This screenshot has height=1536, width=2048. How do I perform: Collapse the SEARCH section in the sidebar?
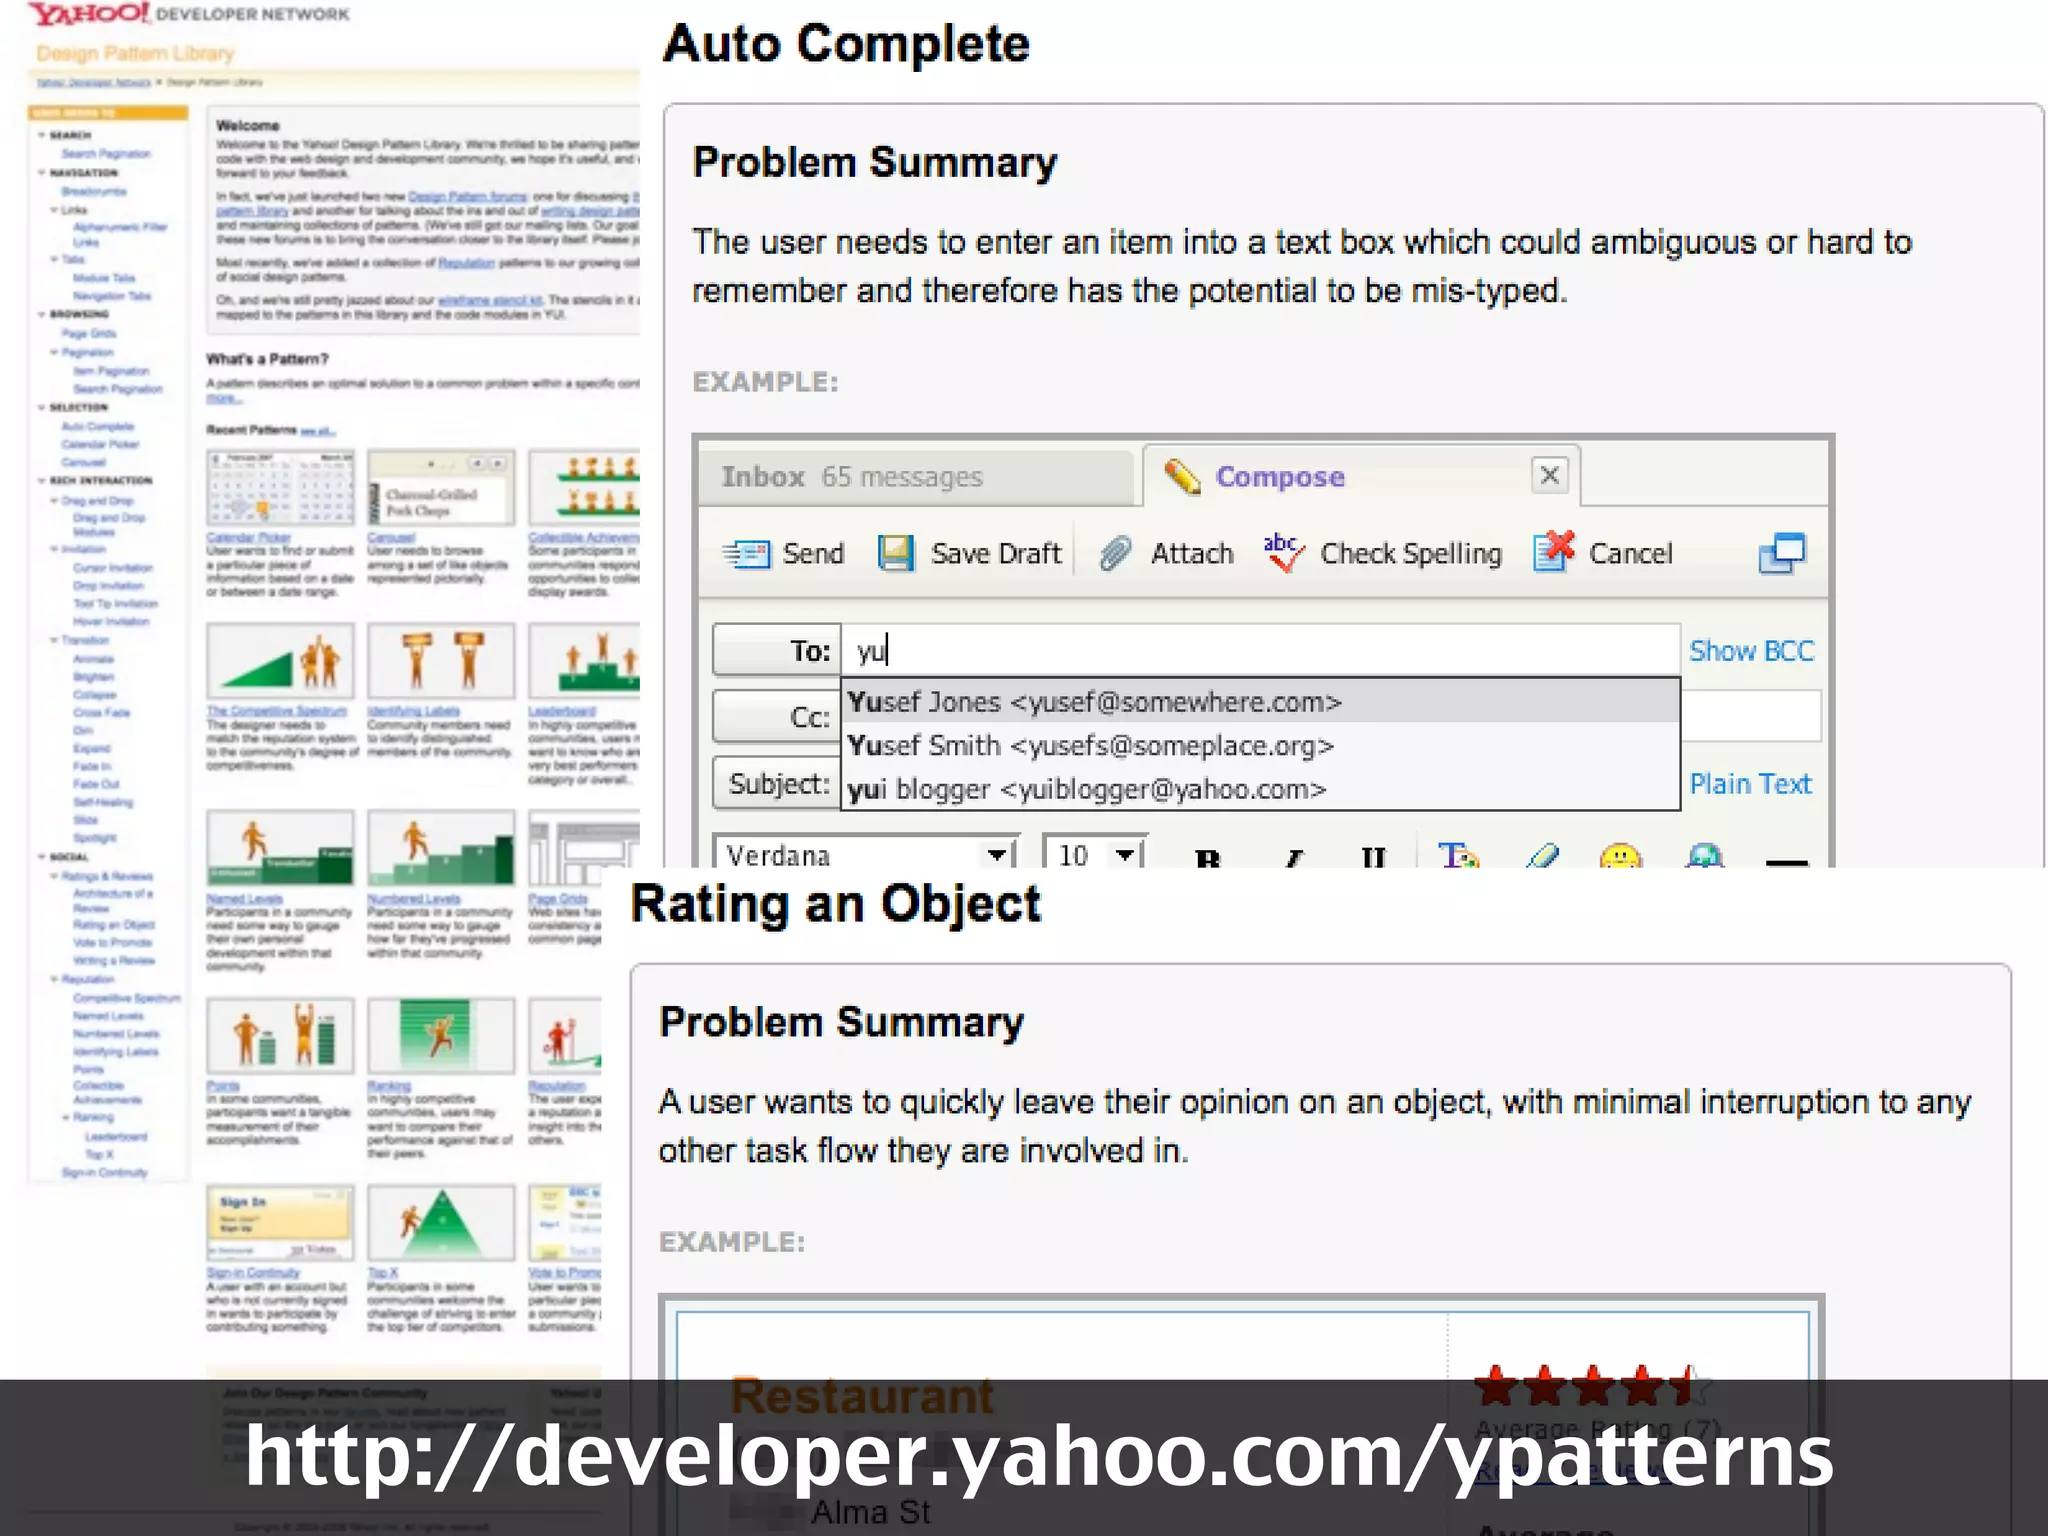42,135
